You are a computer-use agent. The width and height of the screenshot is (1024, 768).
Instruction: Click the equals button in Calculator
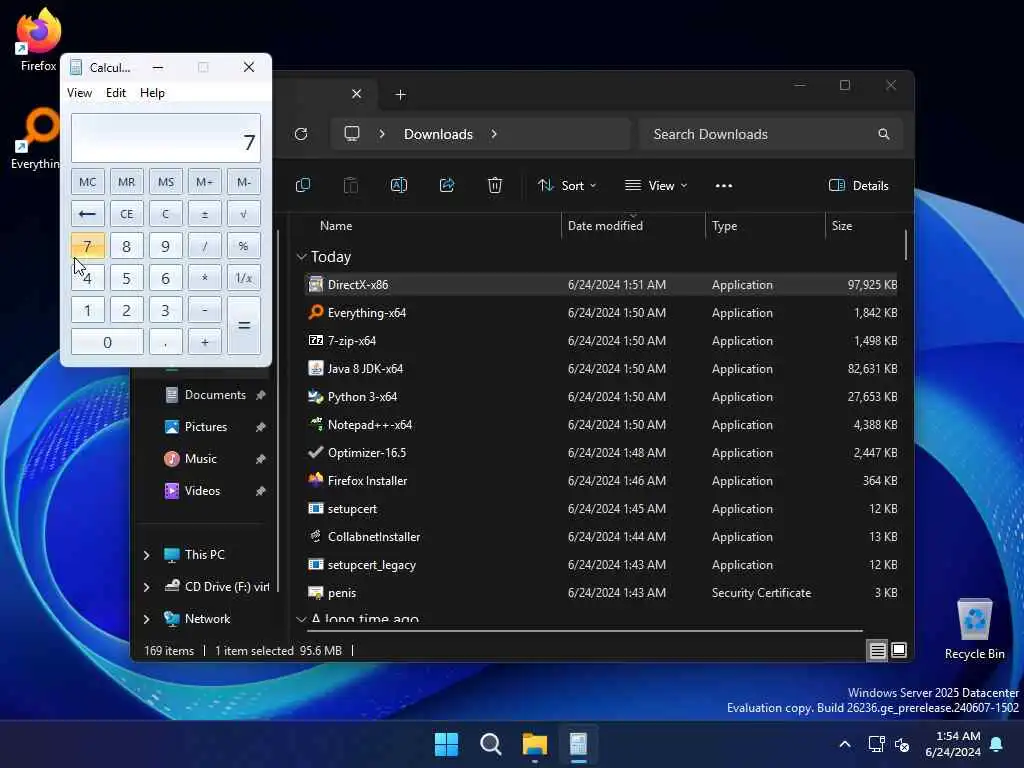(x=244, y=326)
